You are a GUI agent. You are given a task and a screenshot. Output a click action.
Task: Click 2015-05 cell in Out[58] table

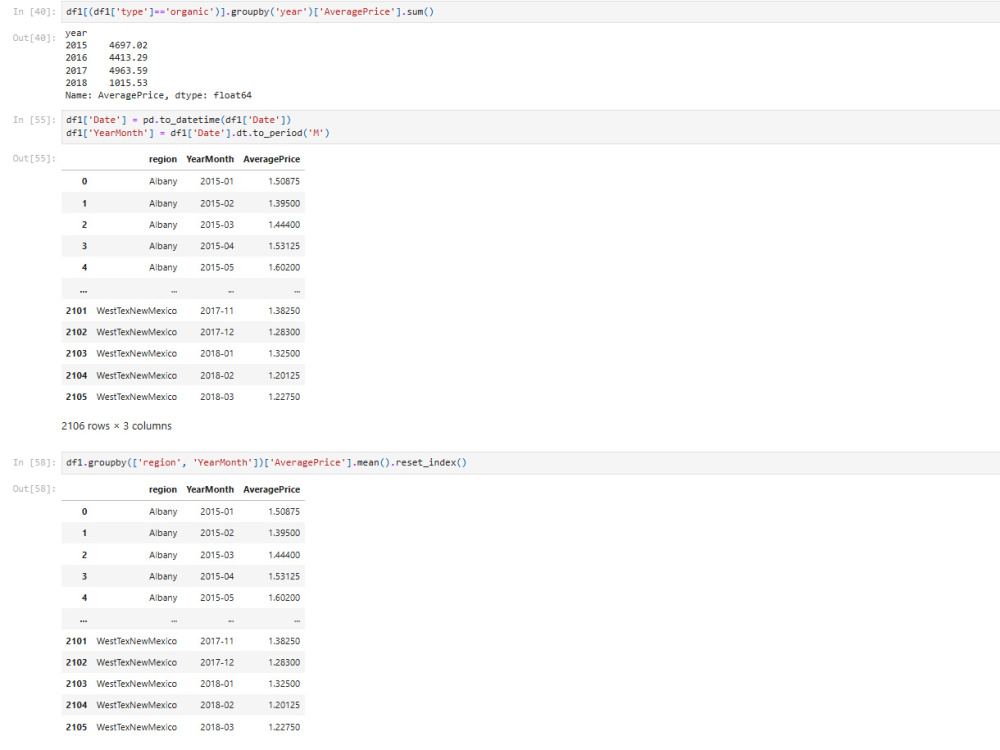point(217,598)
